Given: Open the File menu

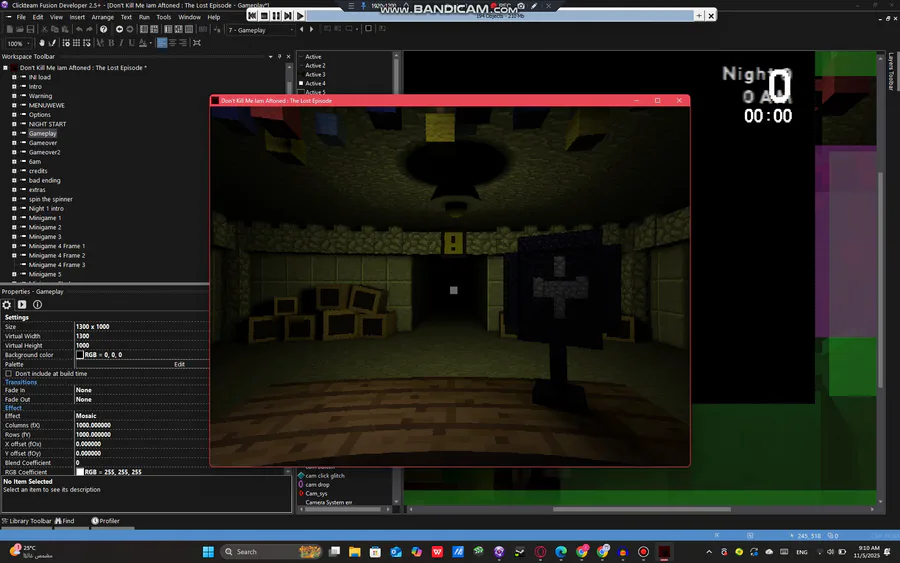Looking at the screenshot, I should point(21,17).
